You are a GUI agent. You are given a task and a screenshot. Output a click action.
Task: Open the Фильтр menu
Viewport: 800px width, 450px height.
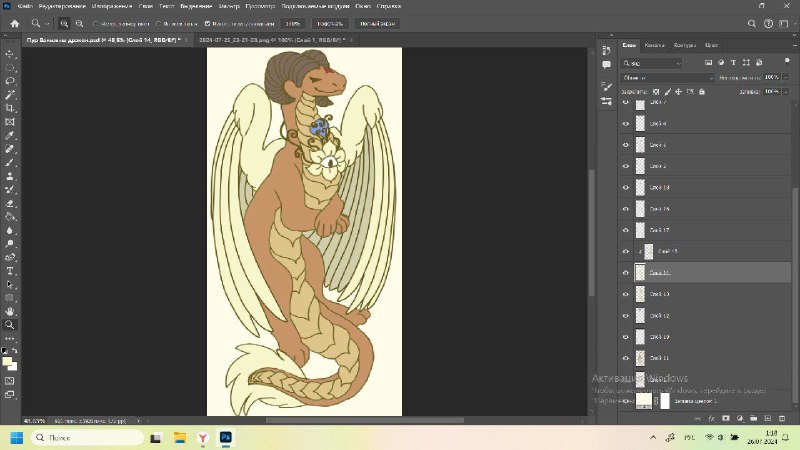pyautogui.click(x=229, y=6)
